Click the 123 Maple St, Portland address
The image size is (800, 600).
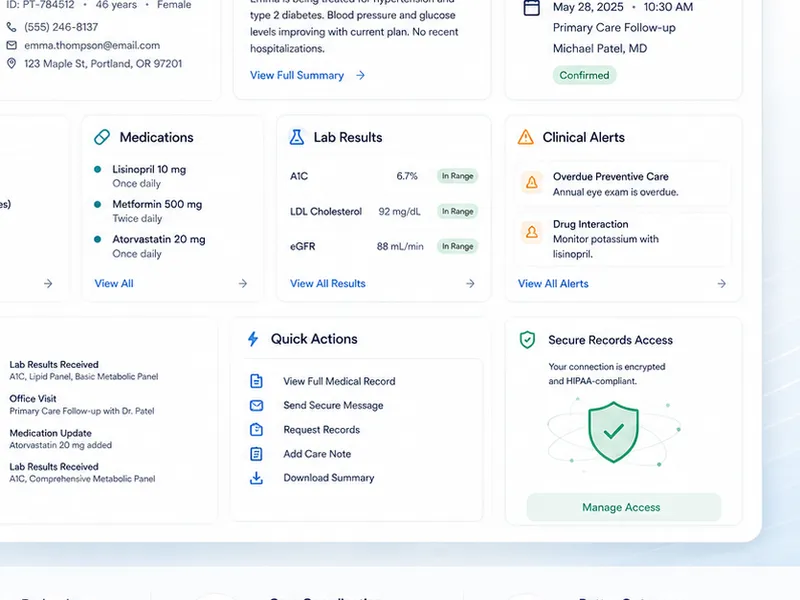(103, 64)
